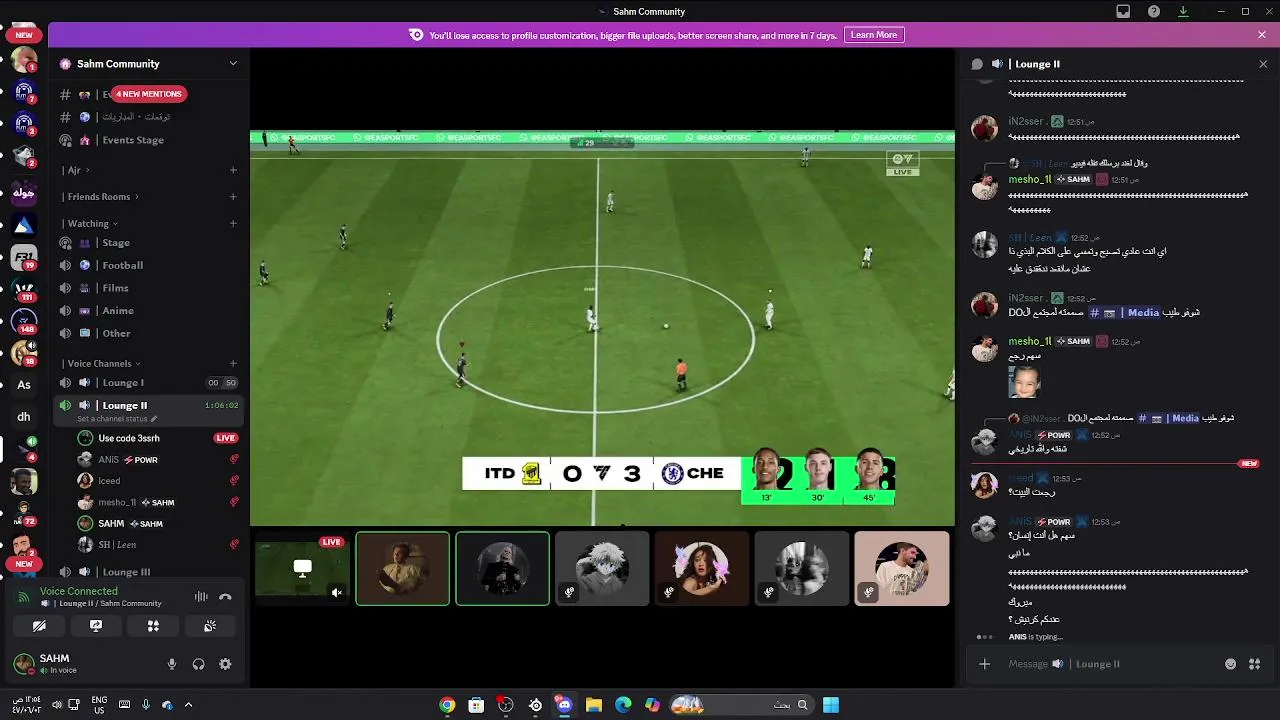The image size is (1280, 720).
Task: Add channel to Friends Rooms category
Action: (x=233, y=197)
